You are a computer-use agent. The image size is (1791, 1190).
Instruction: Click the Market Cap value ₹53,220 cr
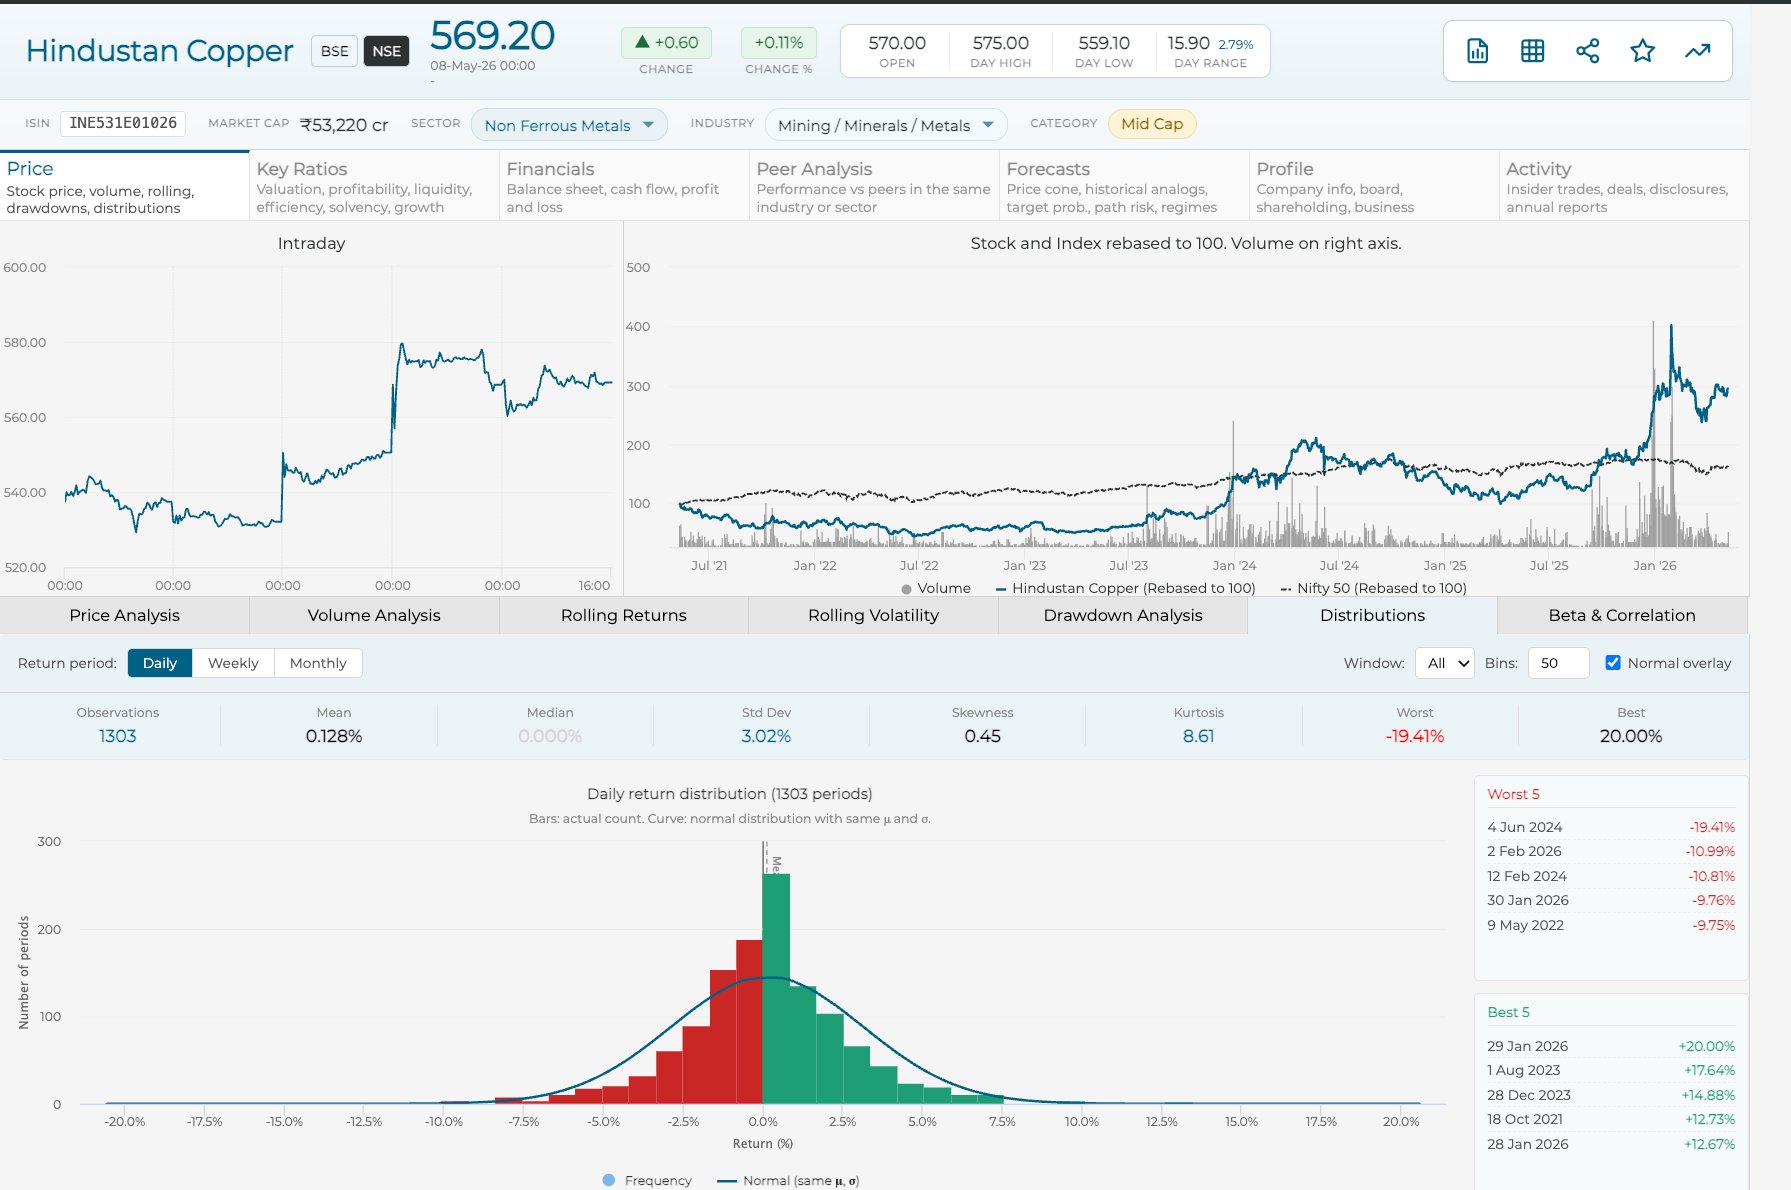click(344, 125)
